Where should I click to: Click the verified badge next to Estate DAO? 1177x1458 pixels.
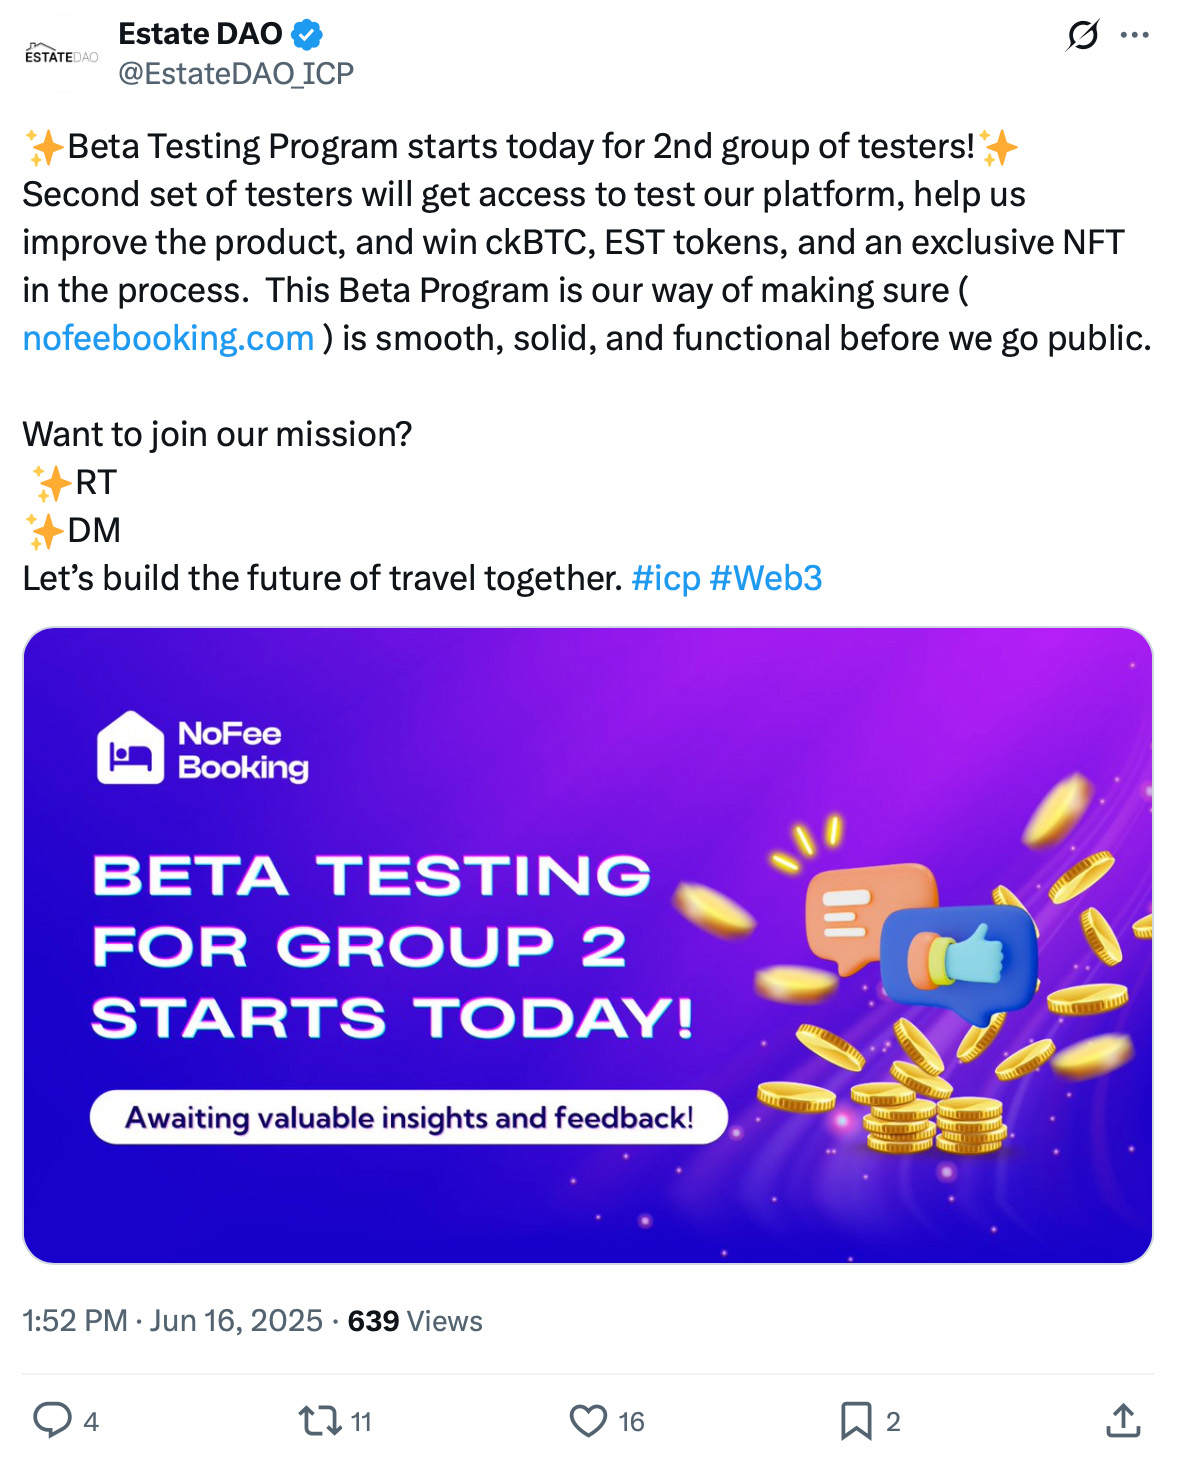click(x=304, y=33)
